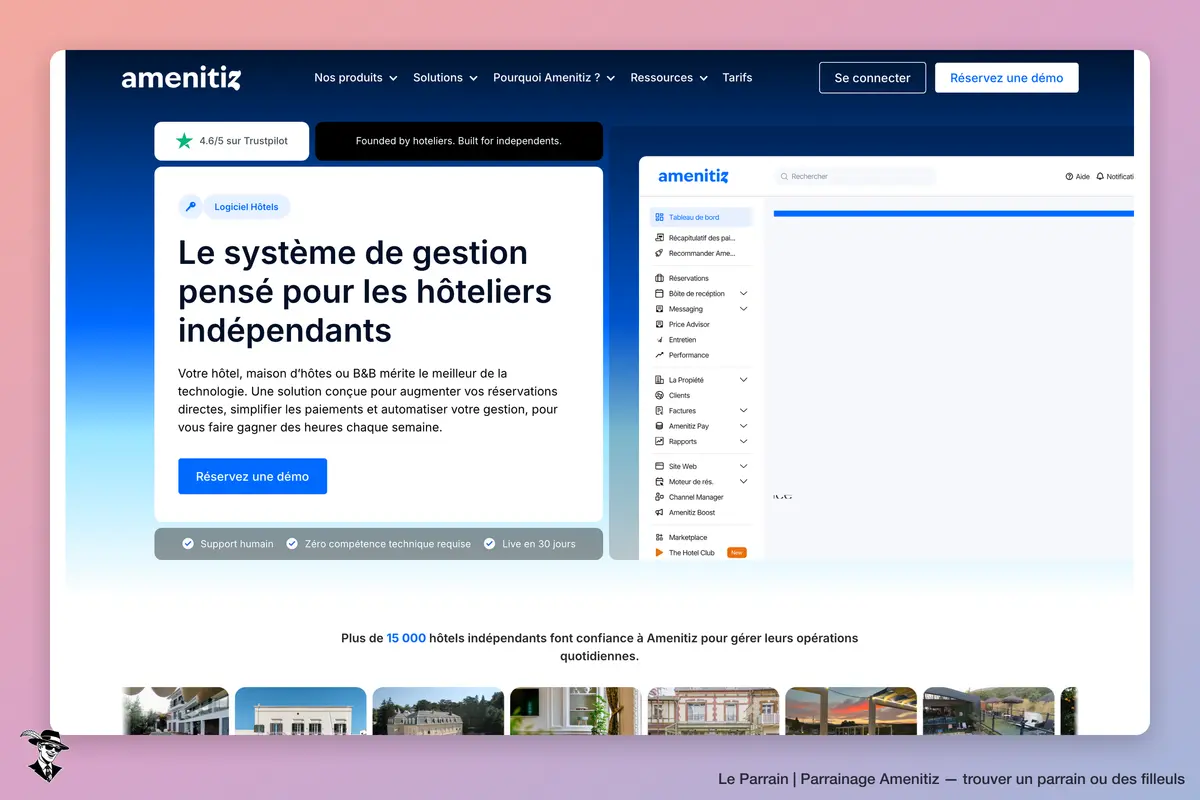1200x800 pixels.
Task: Expand the Rapports chevron
Action: click(743, 441)
